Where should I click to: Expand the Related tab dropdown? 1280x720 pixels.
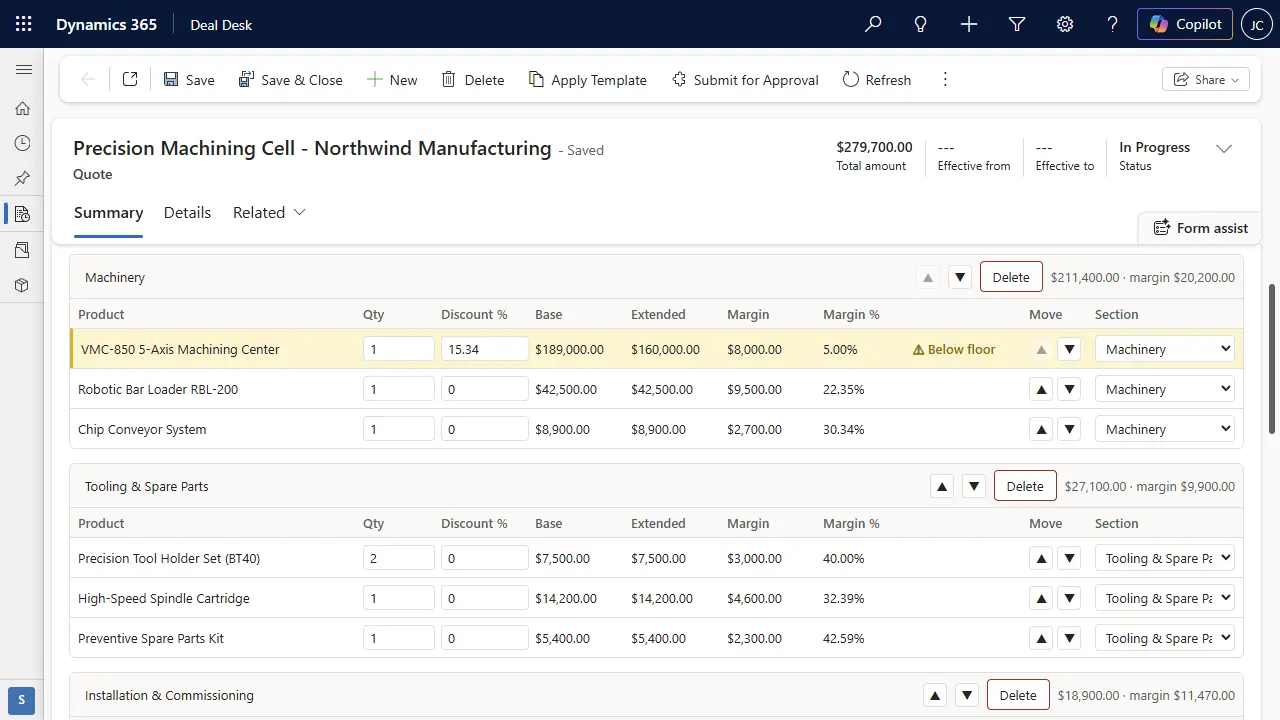[x=269, y=212]
